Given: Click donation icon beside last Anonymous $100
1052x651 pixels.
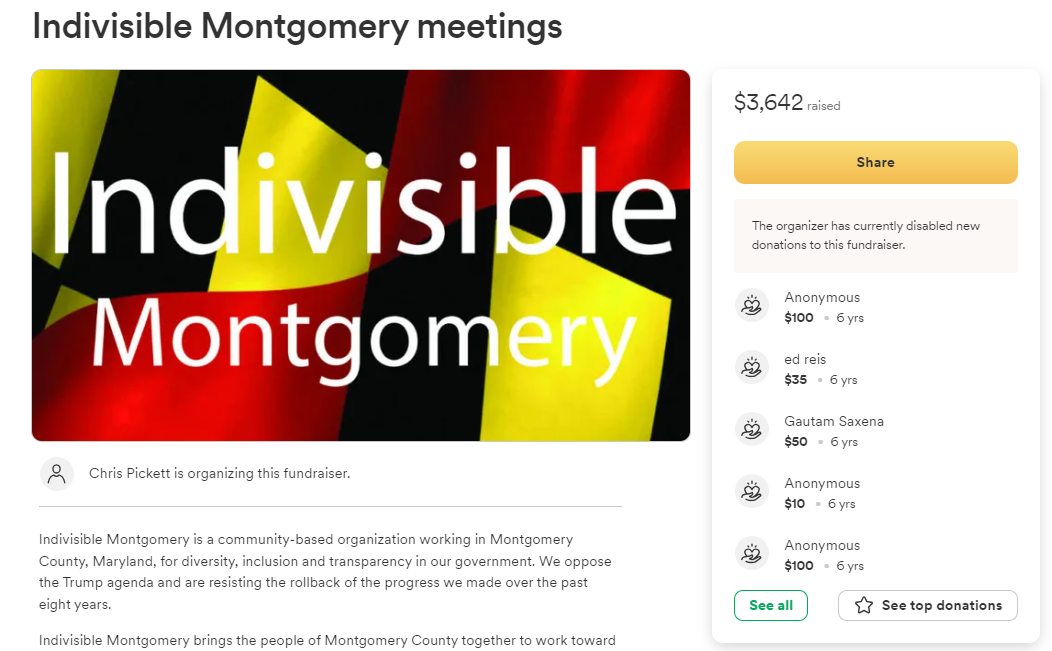Looking at the screenshot, I should [751, 553].
